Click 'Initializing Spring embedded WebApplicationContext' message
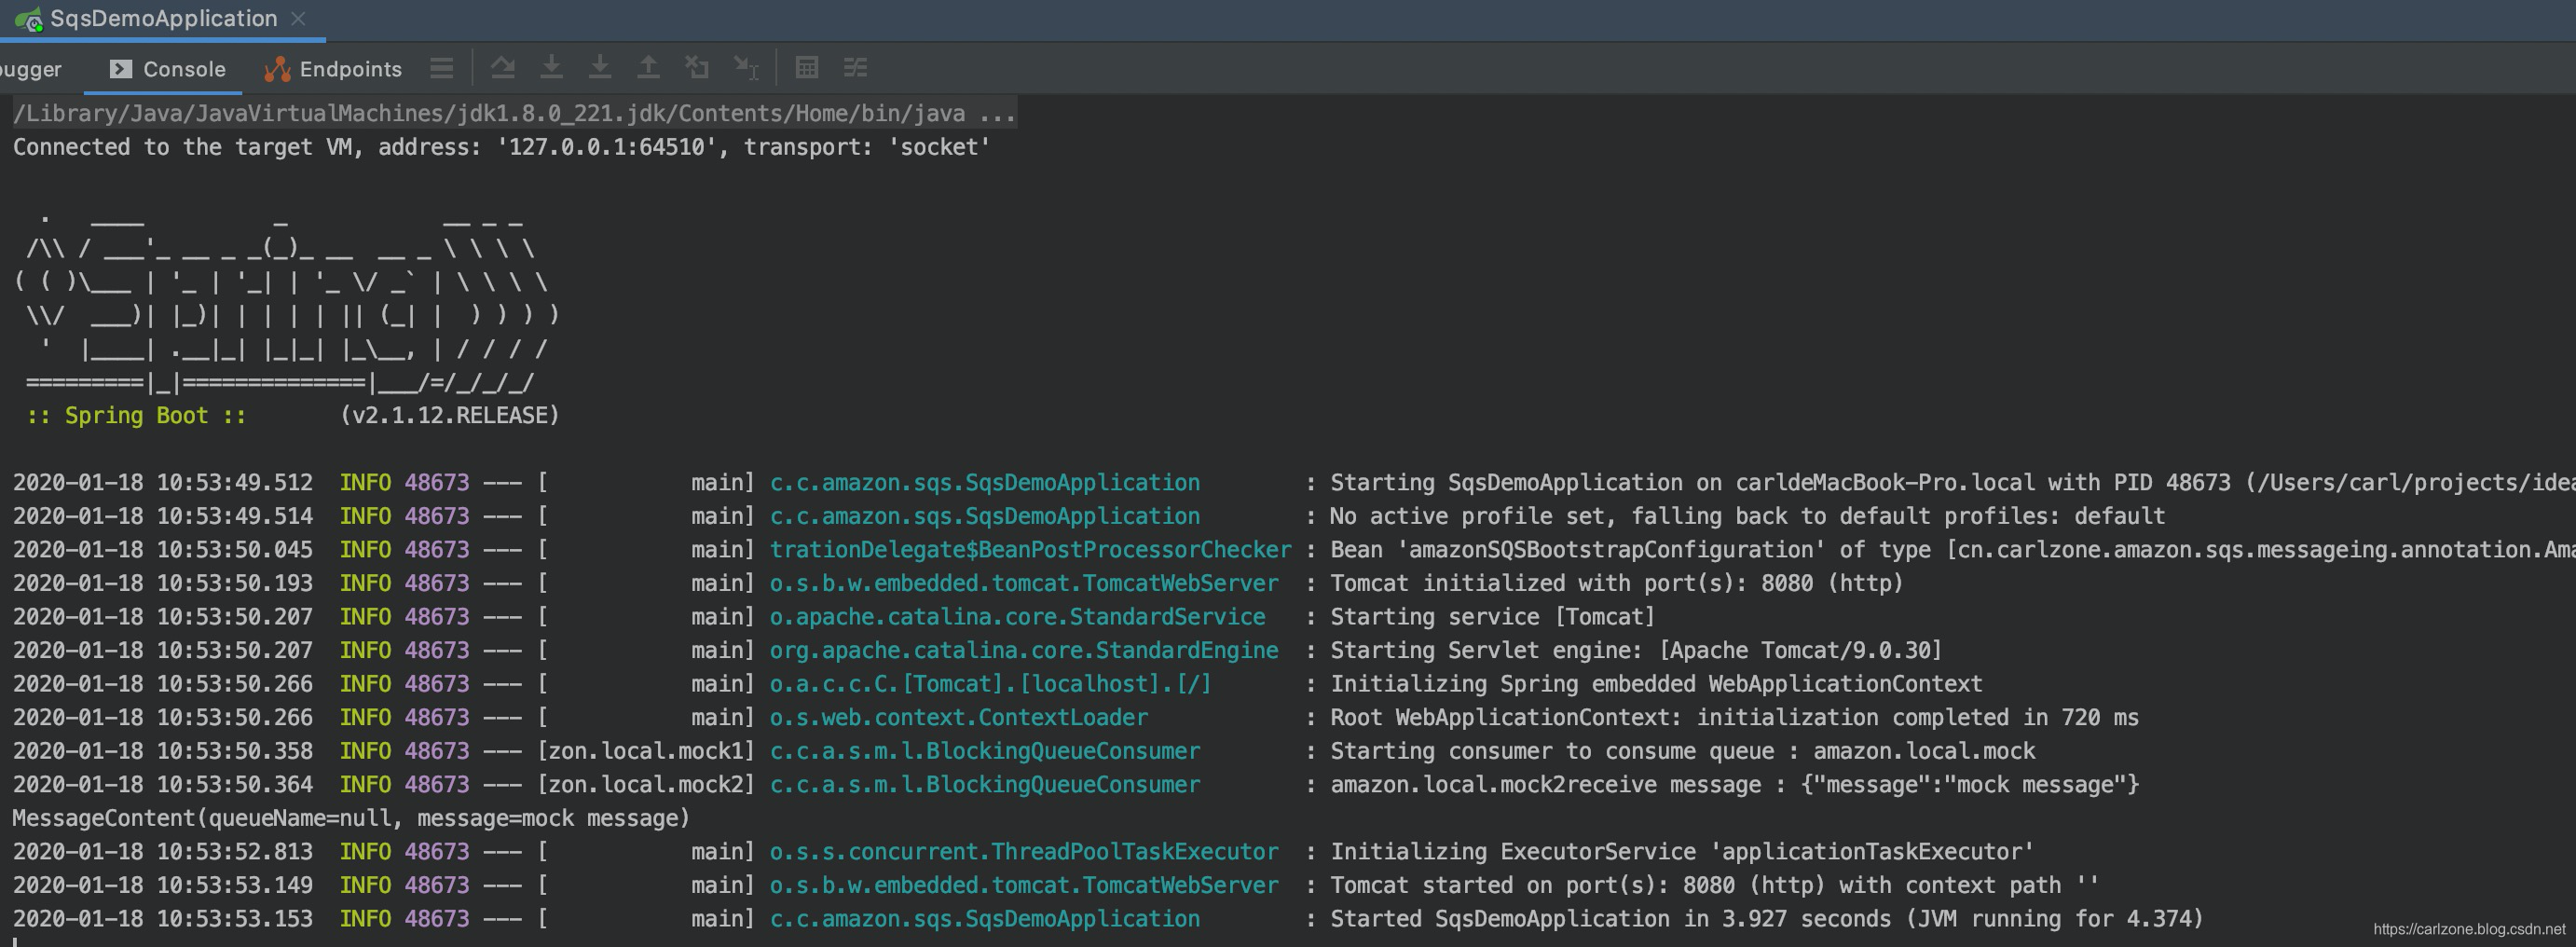The height and width of the screenshot is (947, 2576). [x=1656, y=683]
